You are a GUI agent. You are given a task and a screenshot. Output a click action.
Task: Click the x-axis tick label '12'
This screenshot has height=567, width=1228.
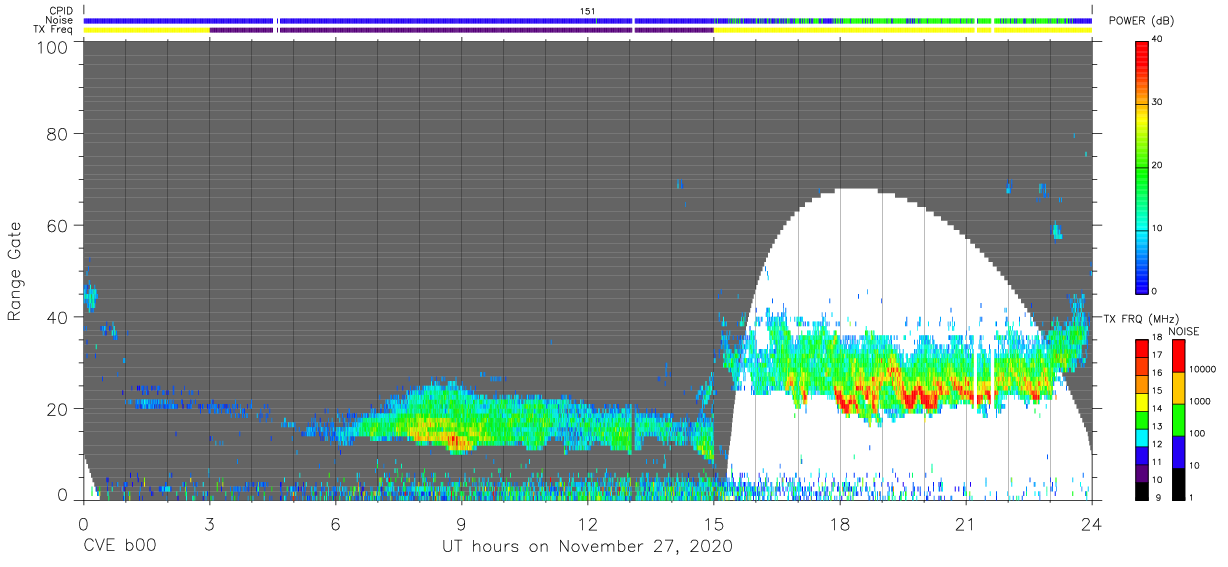click(x=588, y=523)
